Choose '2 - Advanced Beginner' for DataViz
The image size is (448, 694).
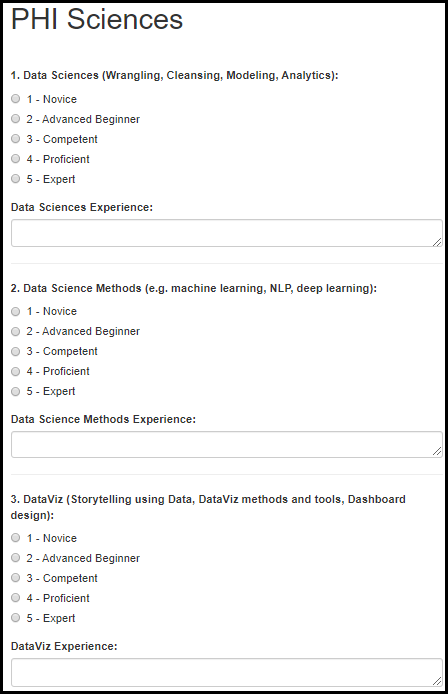(15, 558)
